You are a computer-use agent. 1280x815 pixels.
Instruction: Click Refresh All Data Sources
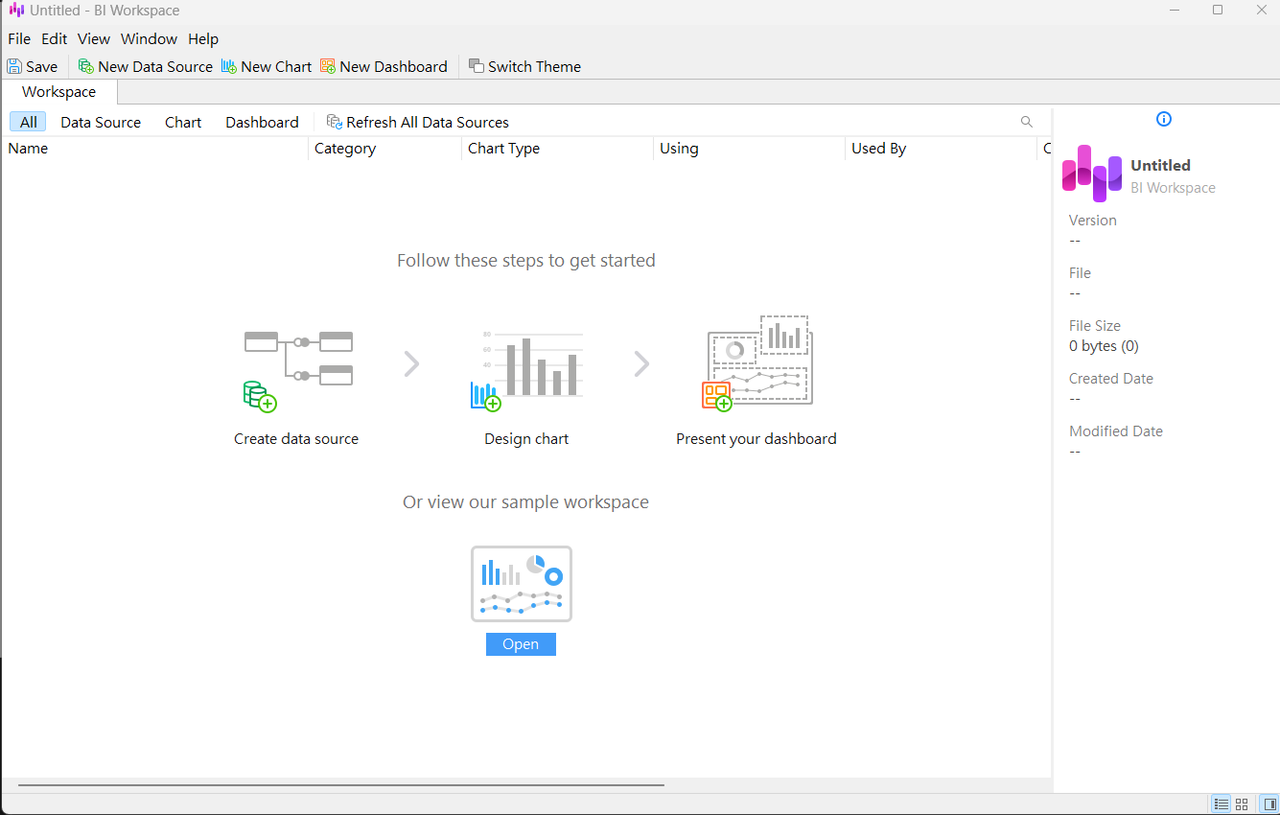[418, 122]
